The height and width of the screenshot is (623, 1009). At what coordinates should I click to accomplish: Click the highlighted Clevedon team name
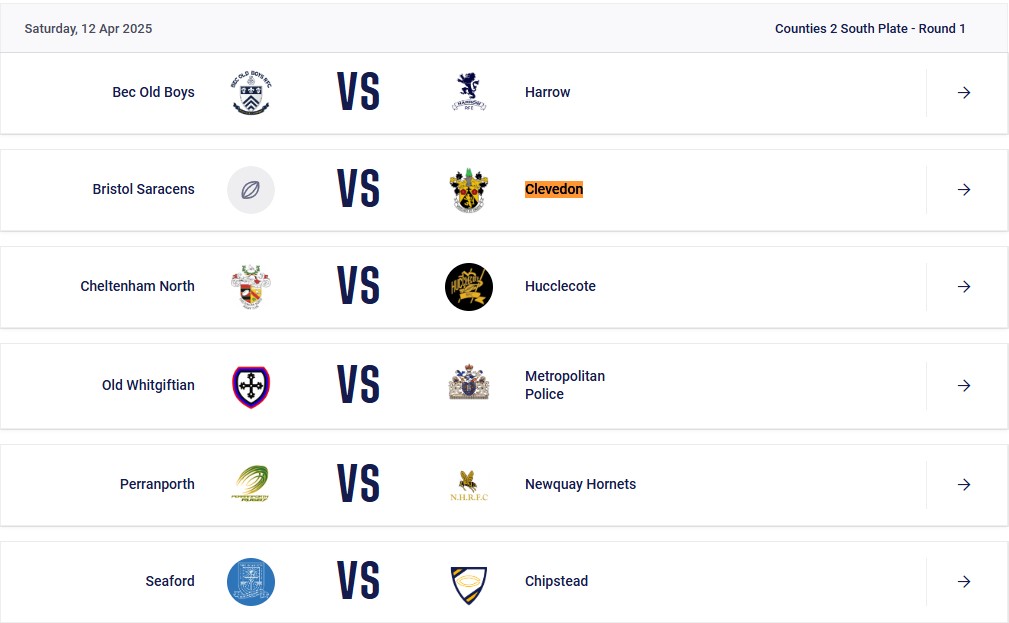pyautogui.click(x=553, y=189)
